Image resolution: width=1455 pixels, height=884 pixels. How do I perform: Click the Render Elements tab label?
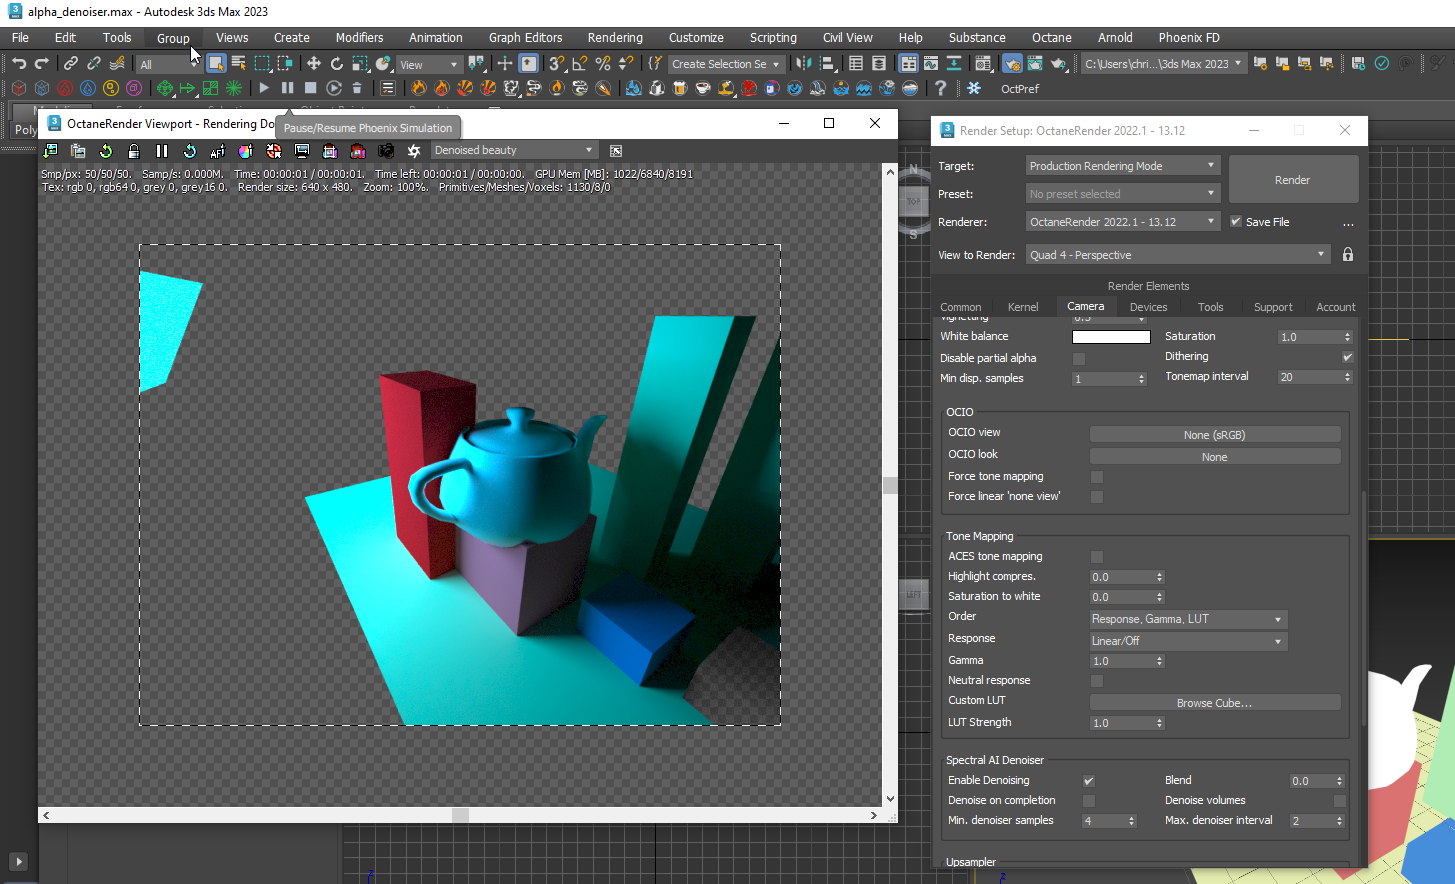(1148, 286)
